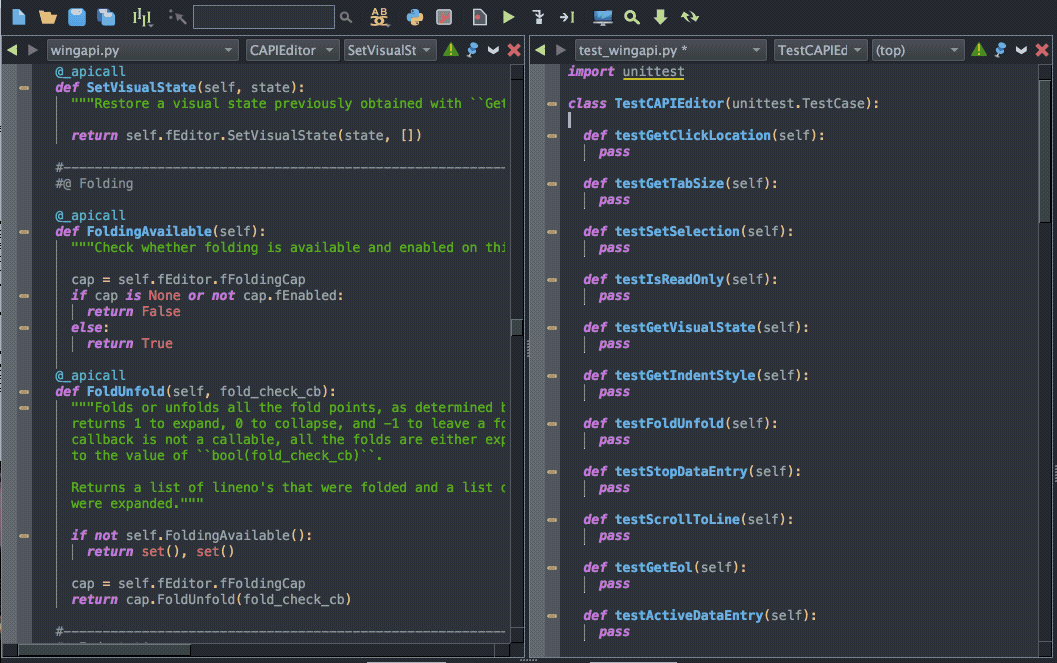Click the 'testScrollToLine' method name

tap(677, 519)
